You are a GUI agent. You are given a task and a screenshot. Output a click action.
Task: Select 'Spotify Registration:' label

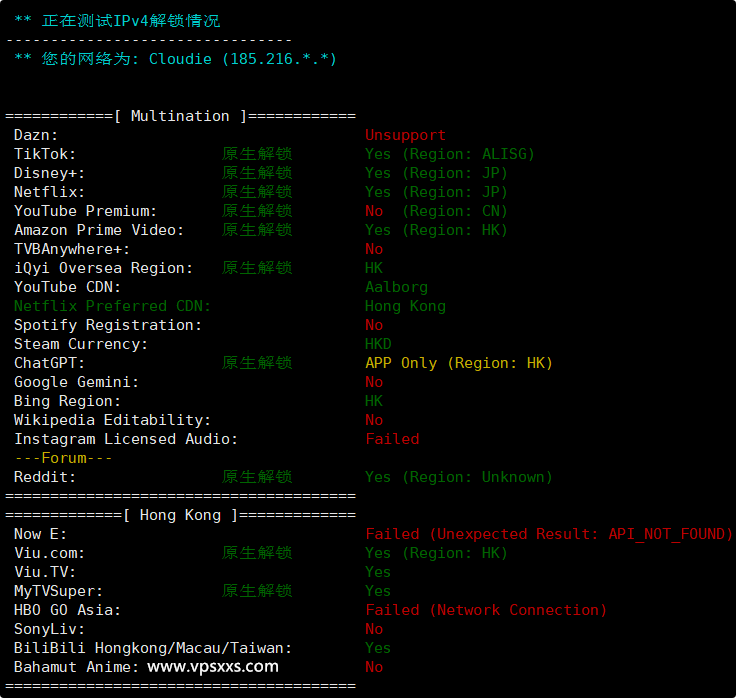tap(107, 325)
